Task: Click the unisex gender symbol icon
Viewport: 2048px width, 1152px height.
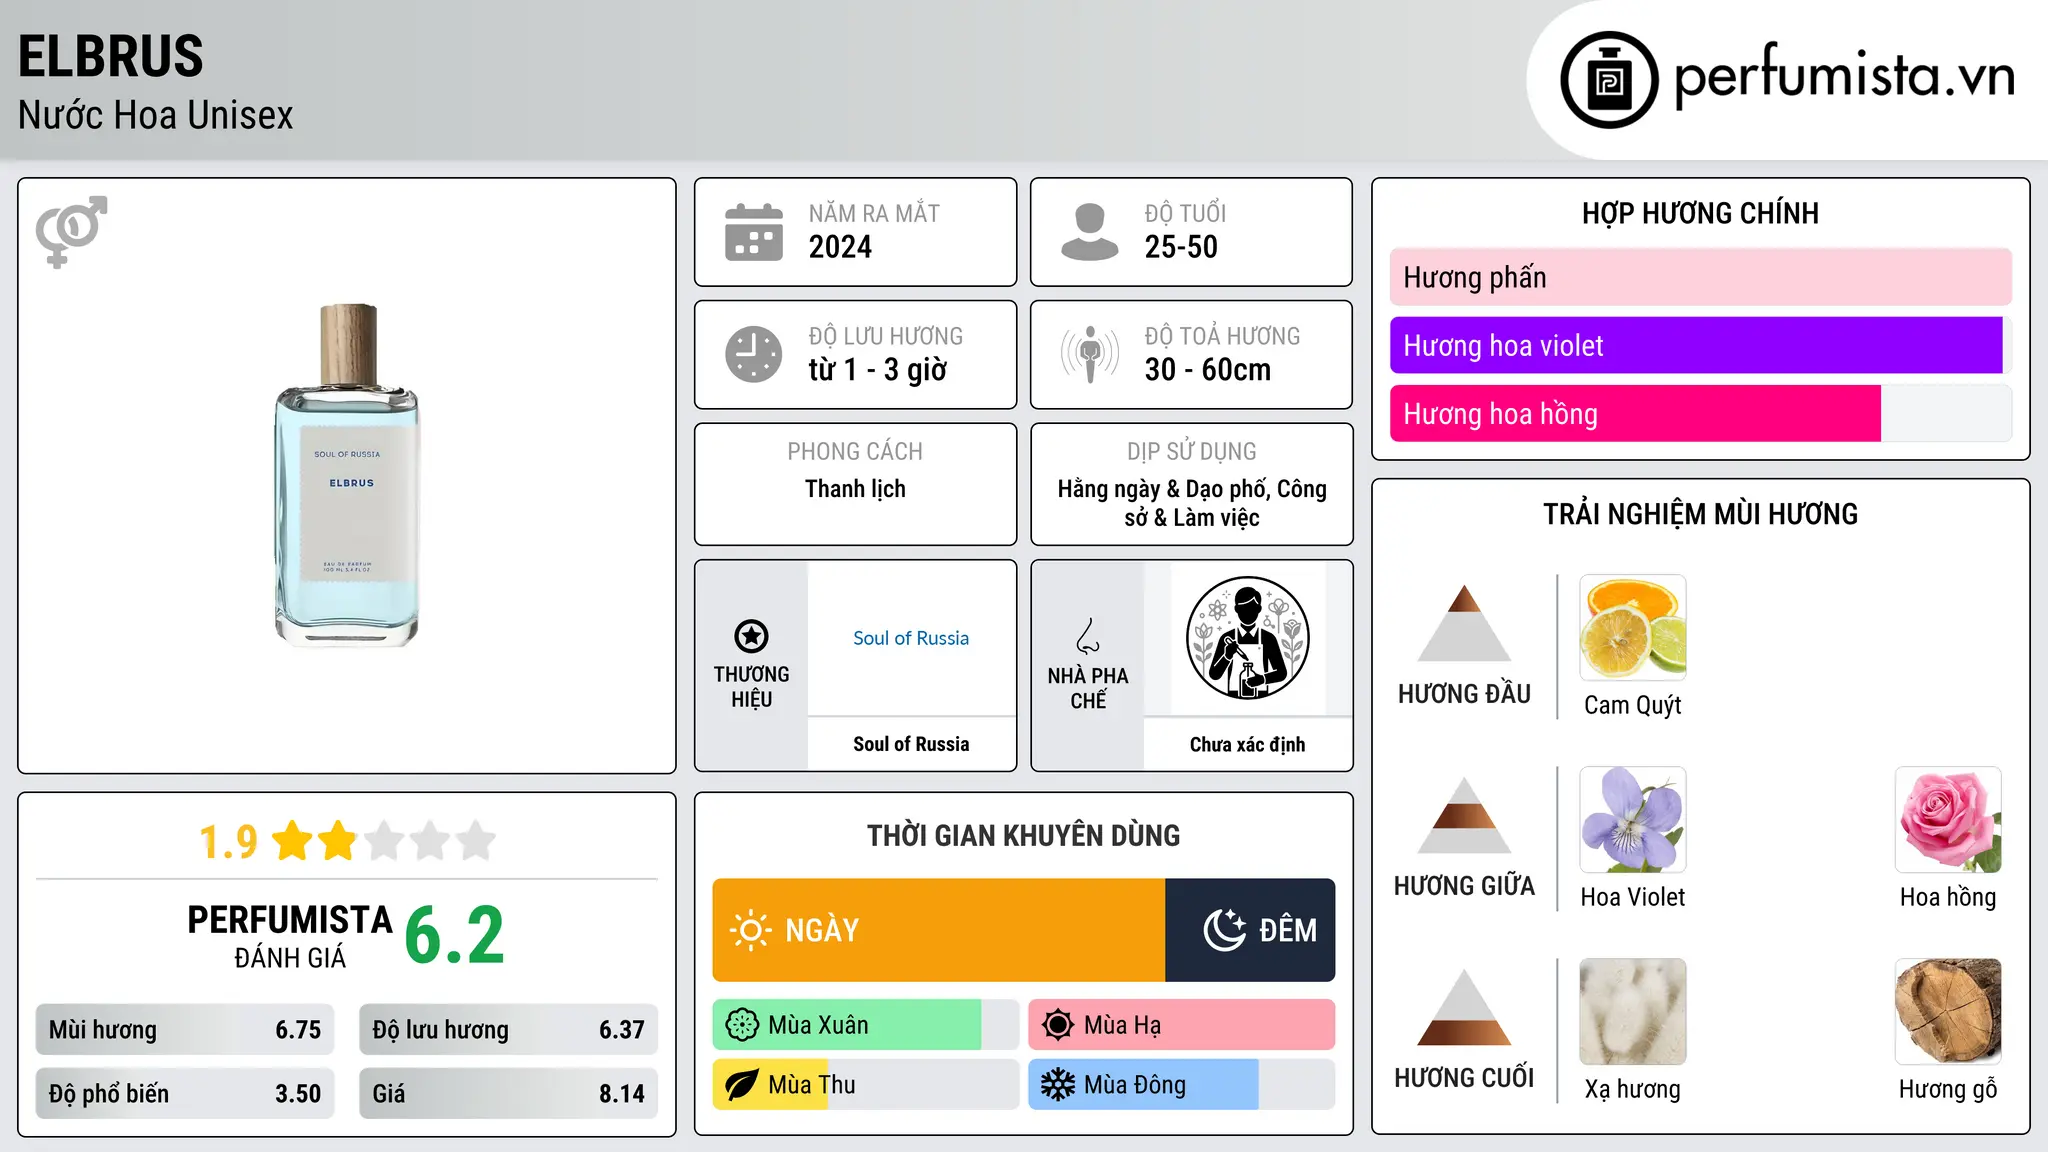Action: [71, 232]
